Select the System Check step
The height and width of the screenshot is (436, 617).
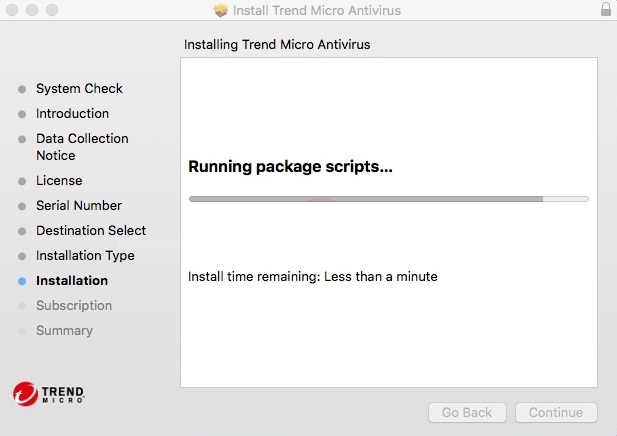[79, 89]
